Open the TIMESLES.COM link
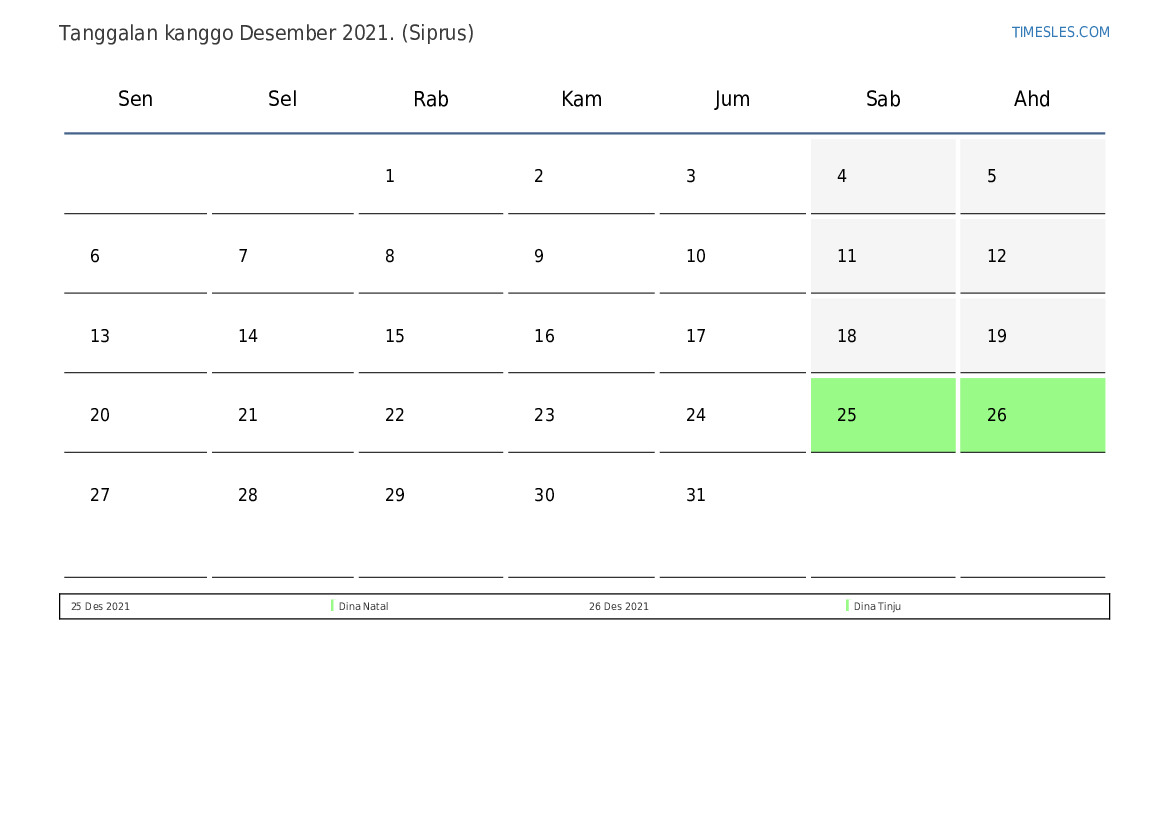Image resolution: width=1169 pixels, height=827 pixels. click(x=1060, y=32)
